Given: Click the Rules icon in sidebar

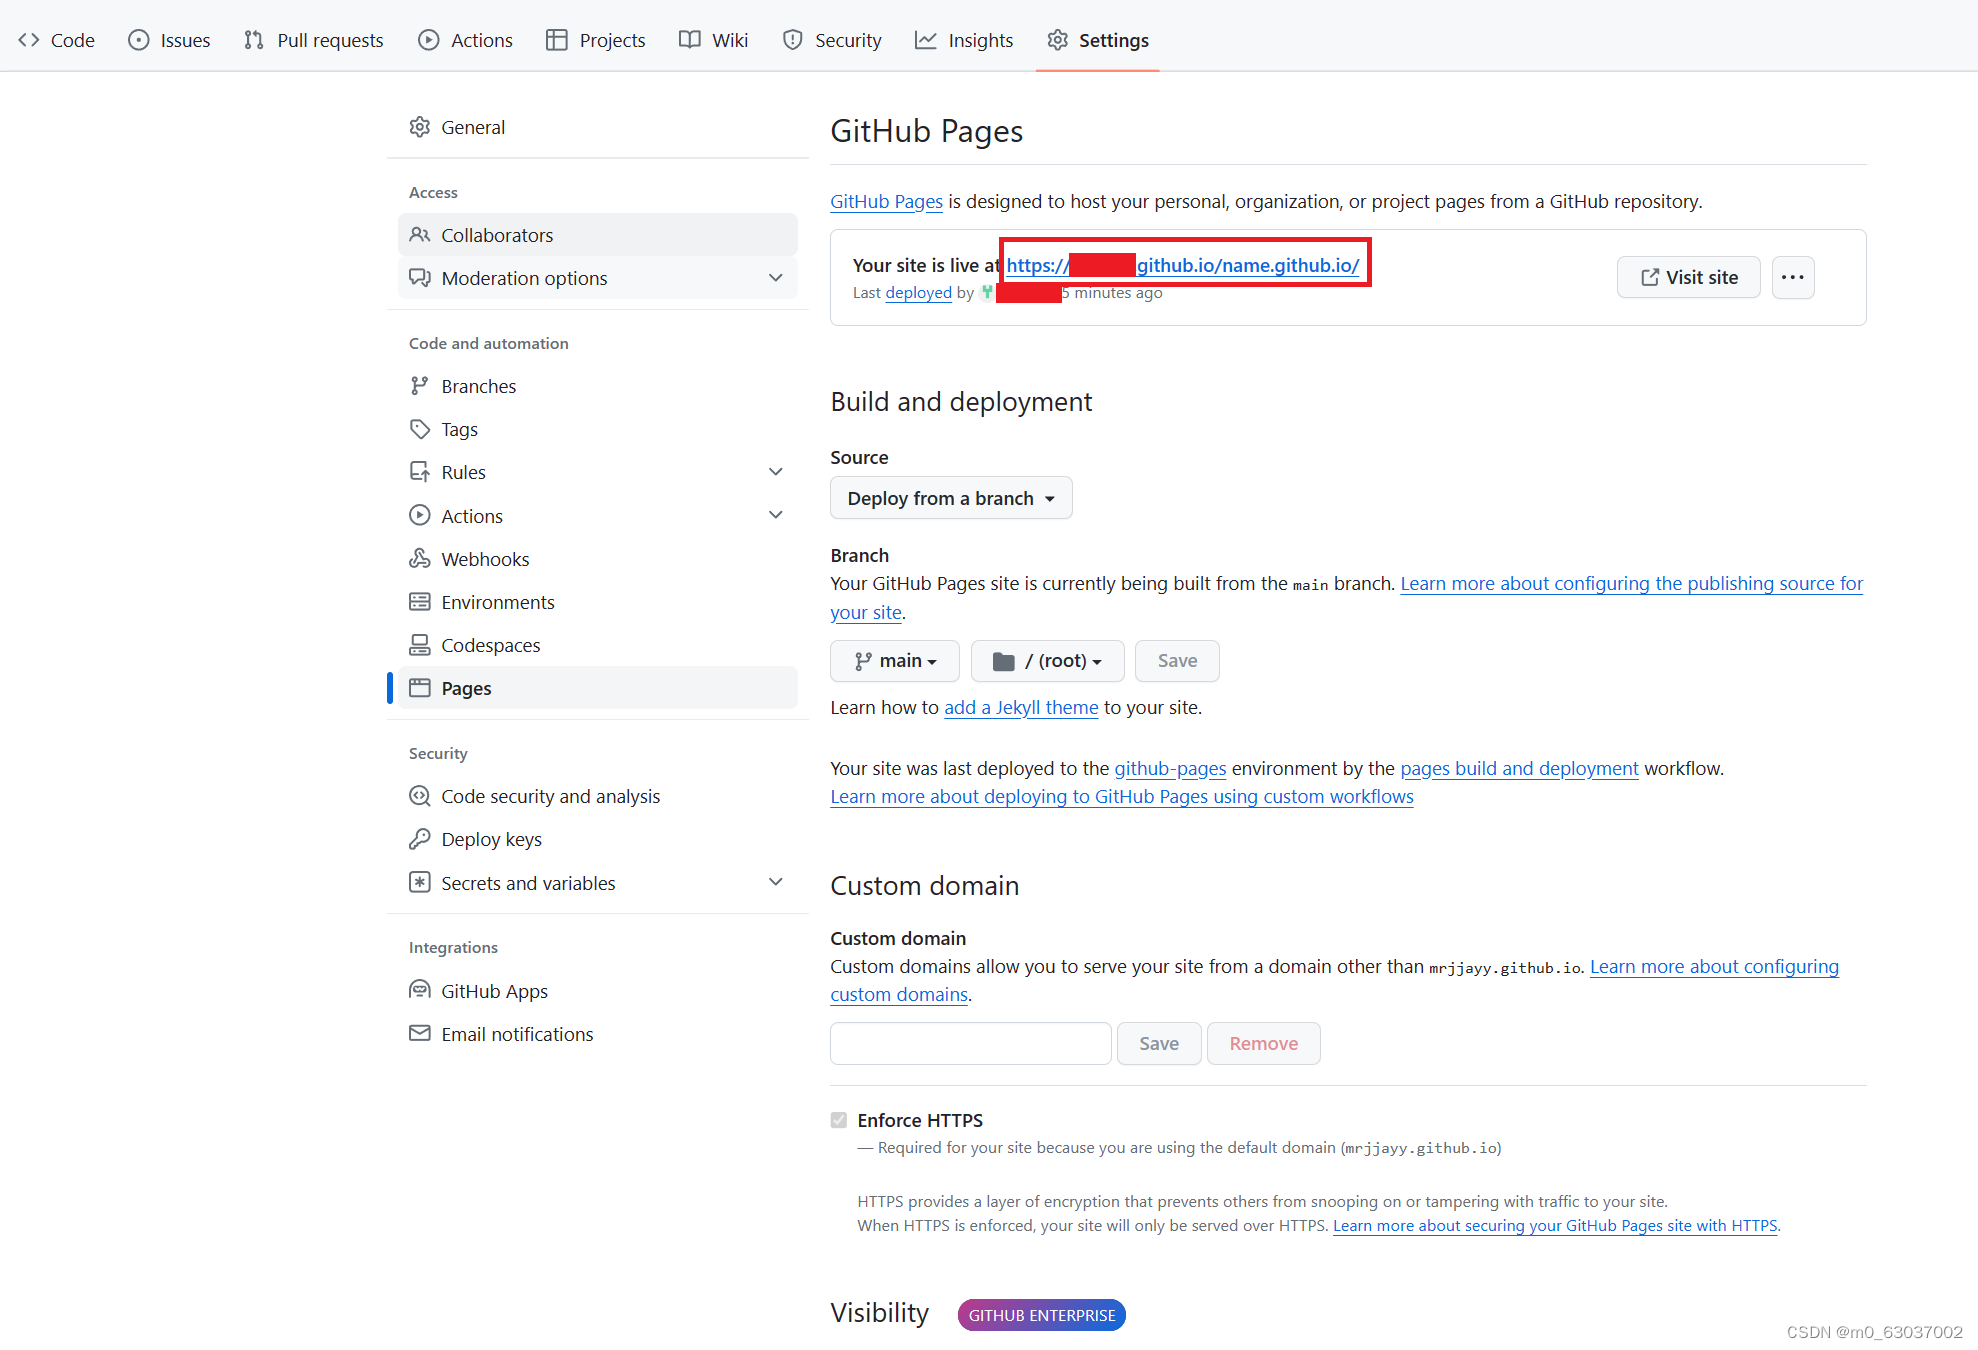Looking at the screenshot, I should pyautogui.click(x=420, y=472).
